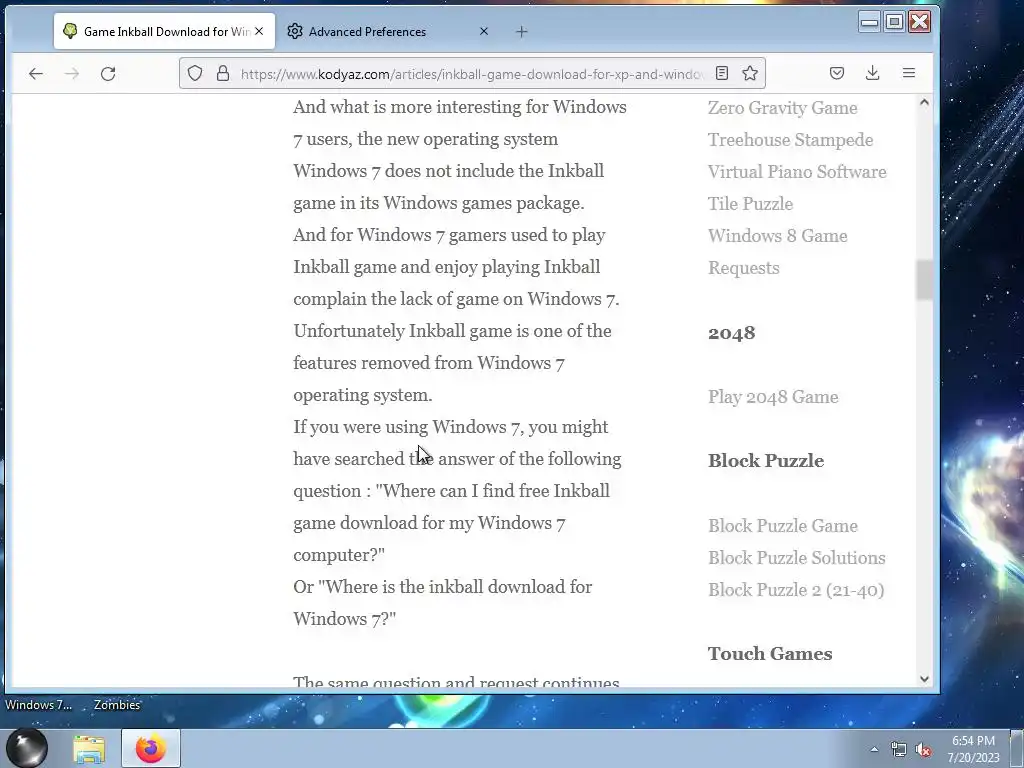Open the Play 2048 Game link

773,397
